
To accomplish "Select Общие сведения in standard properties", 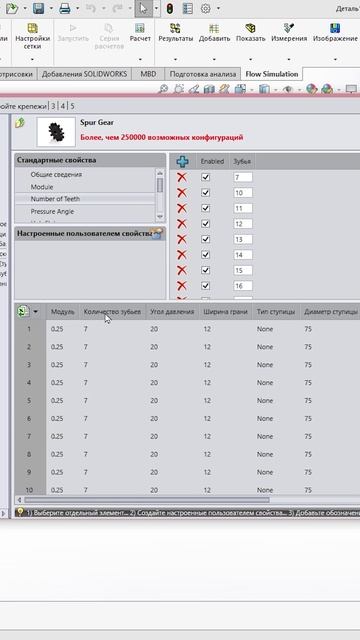I will click(56, 174).
